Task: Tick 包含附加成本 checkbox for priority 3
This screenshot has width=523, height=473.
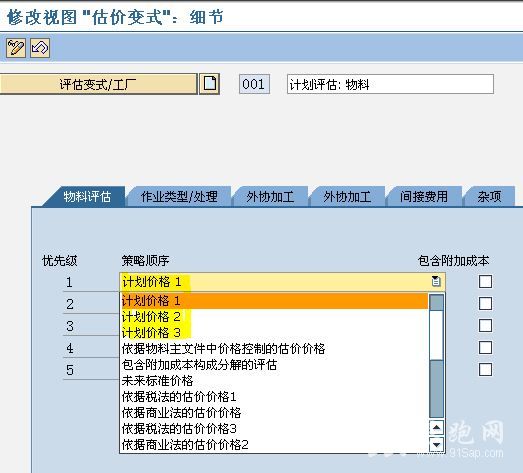Action: tap(485, 325)
